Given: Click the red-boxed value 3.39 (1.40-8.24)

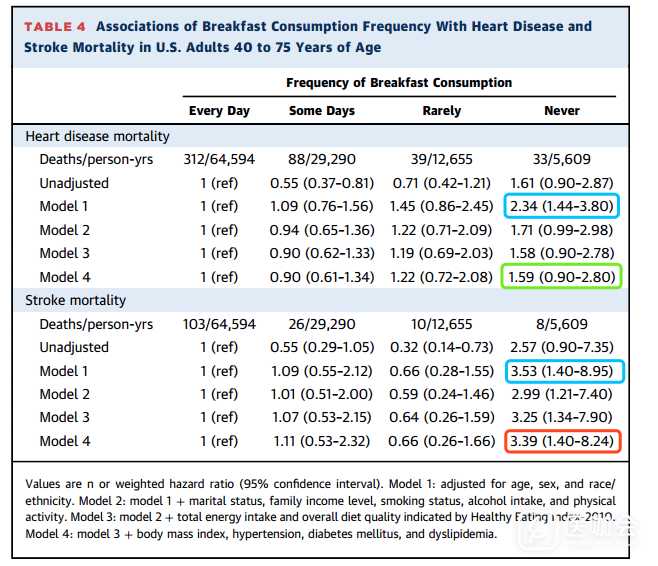Looking at the screenshot, I should pyautogui.click(x=562, y=440).
